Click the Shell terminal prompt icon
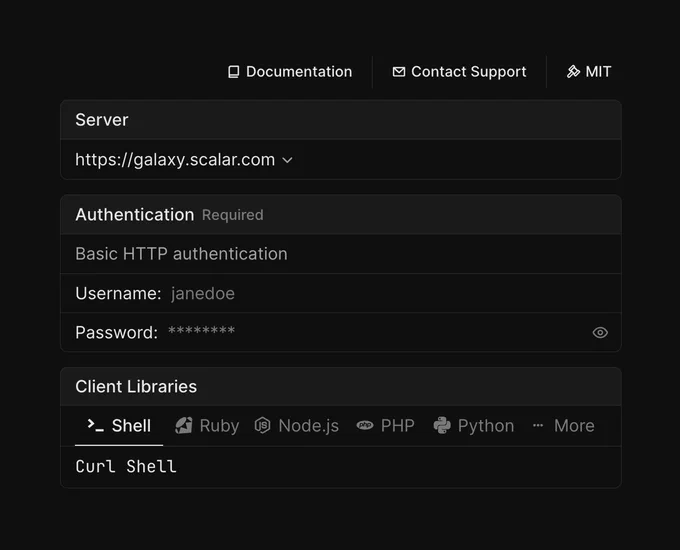 pos(95,425)
